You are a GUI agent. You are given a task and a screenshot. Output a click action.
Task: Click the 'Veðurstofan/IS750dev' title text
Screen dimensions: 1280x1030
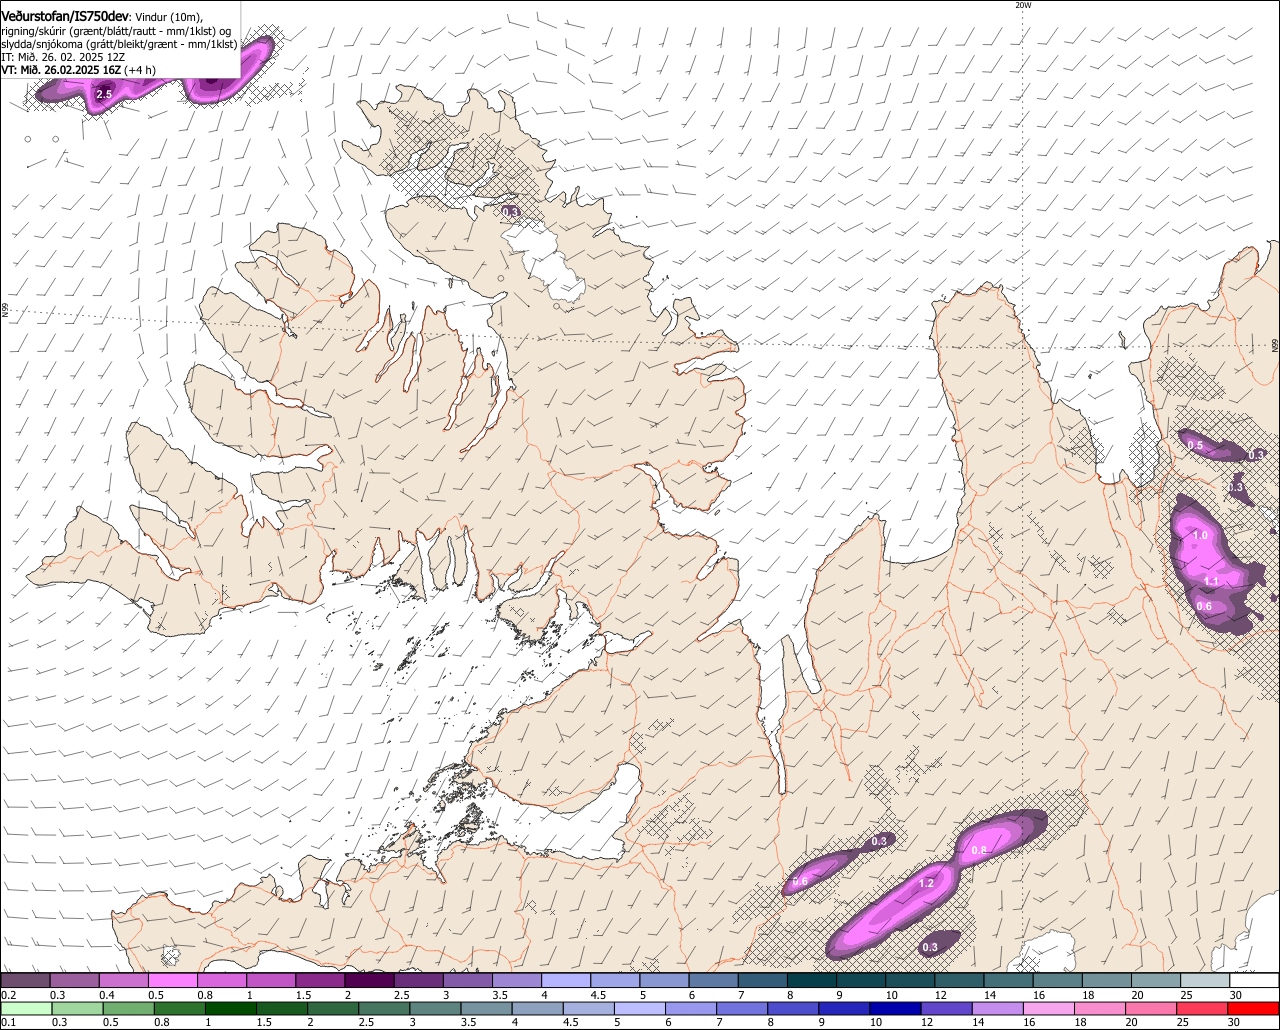click(x=65, y=16)
